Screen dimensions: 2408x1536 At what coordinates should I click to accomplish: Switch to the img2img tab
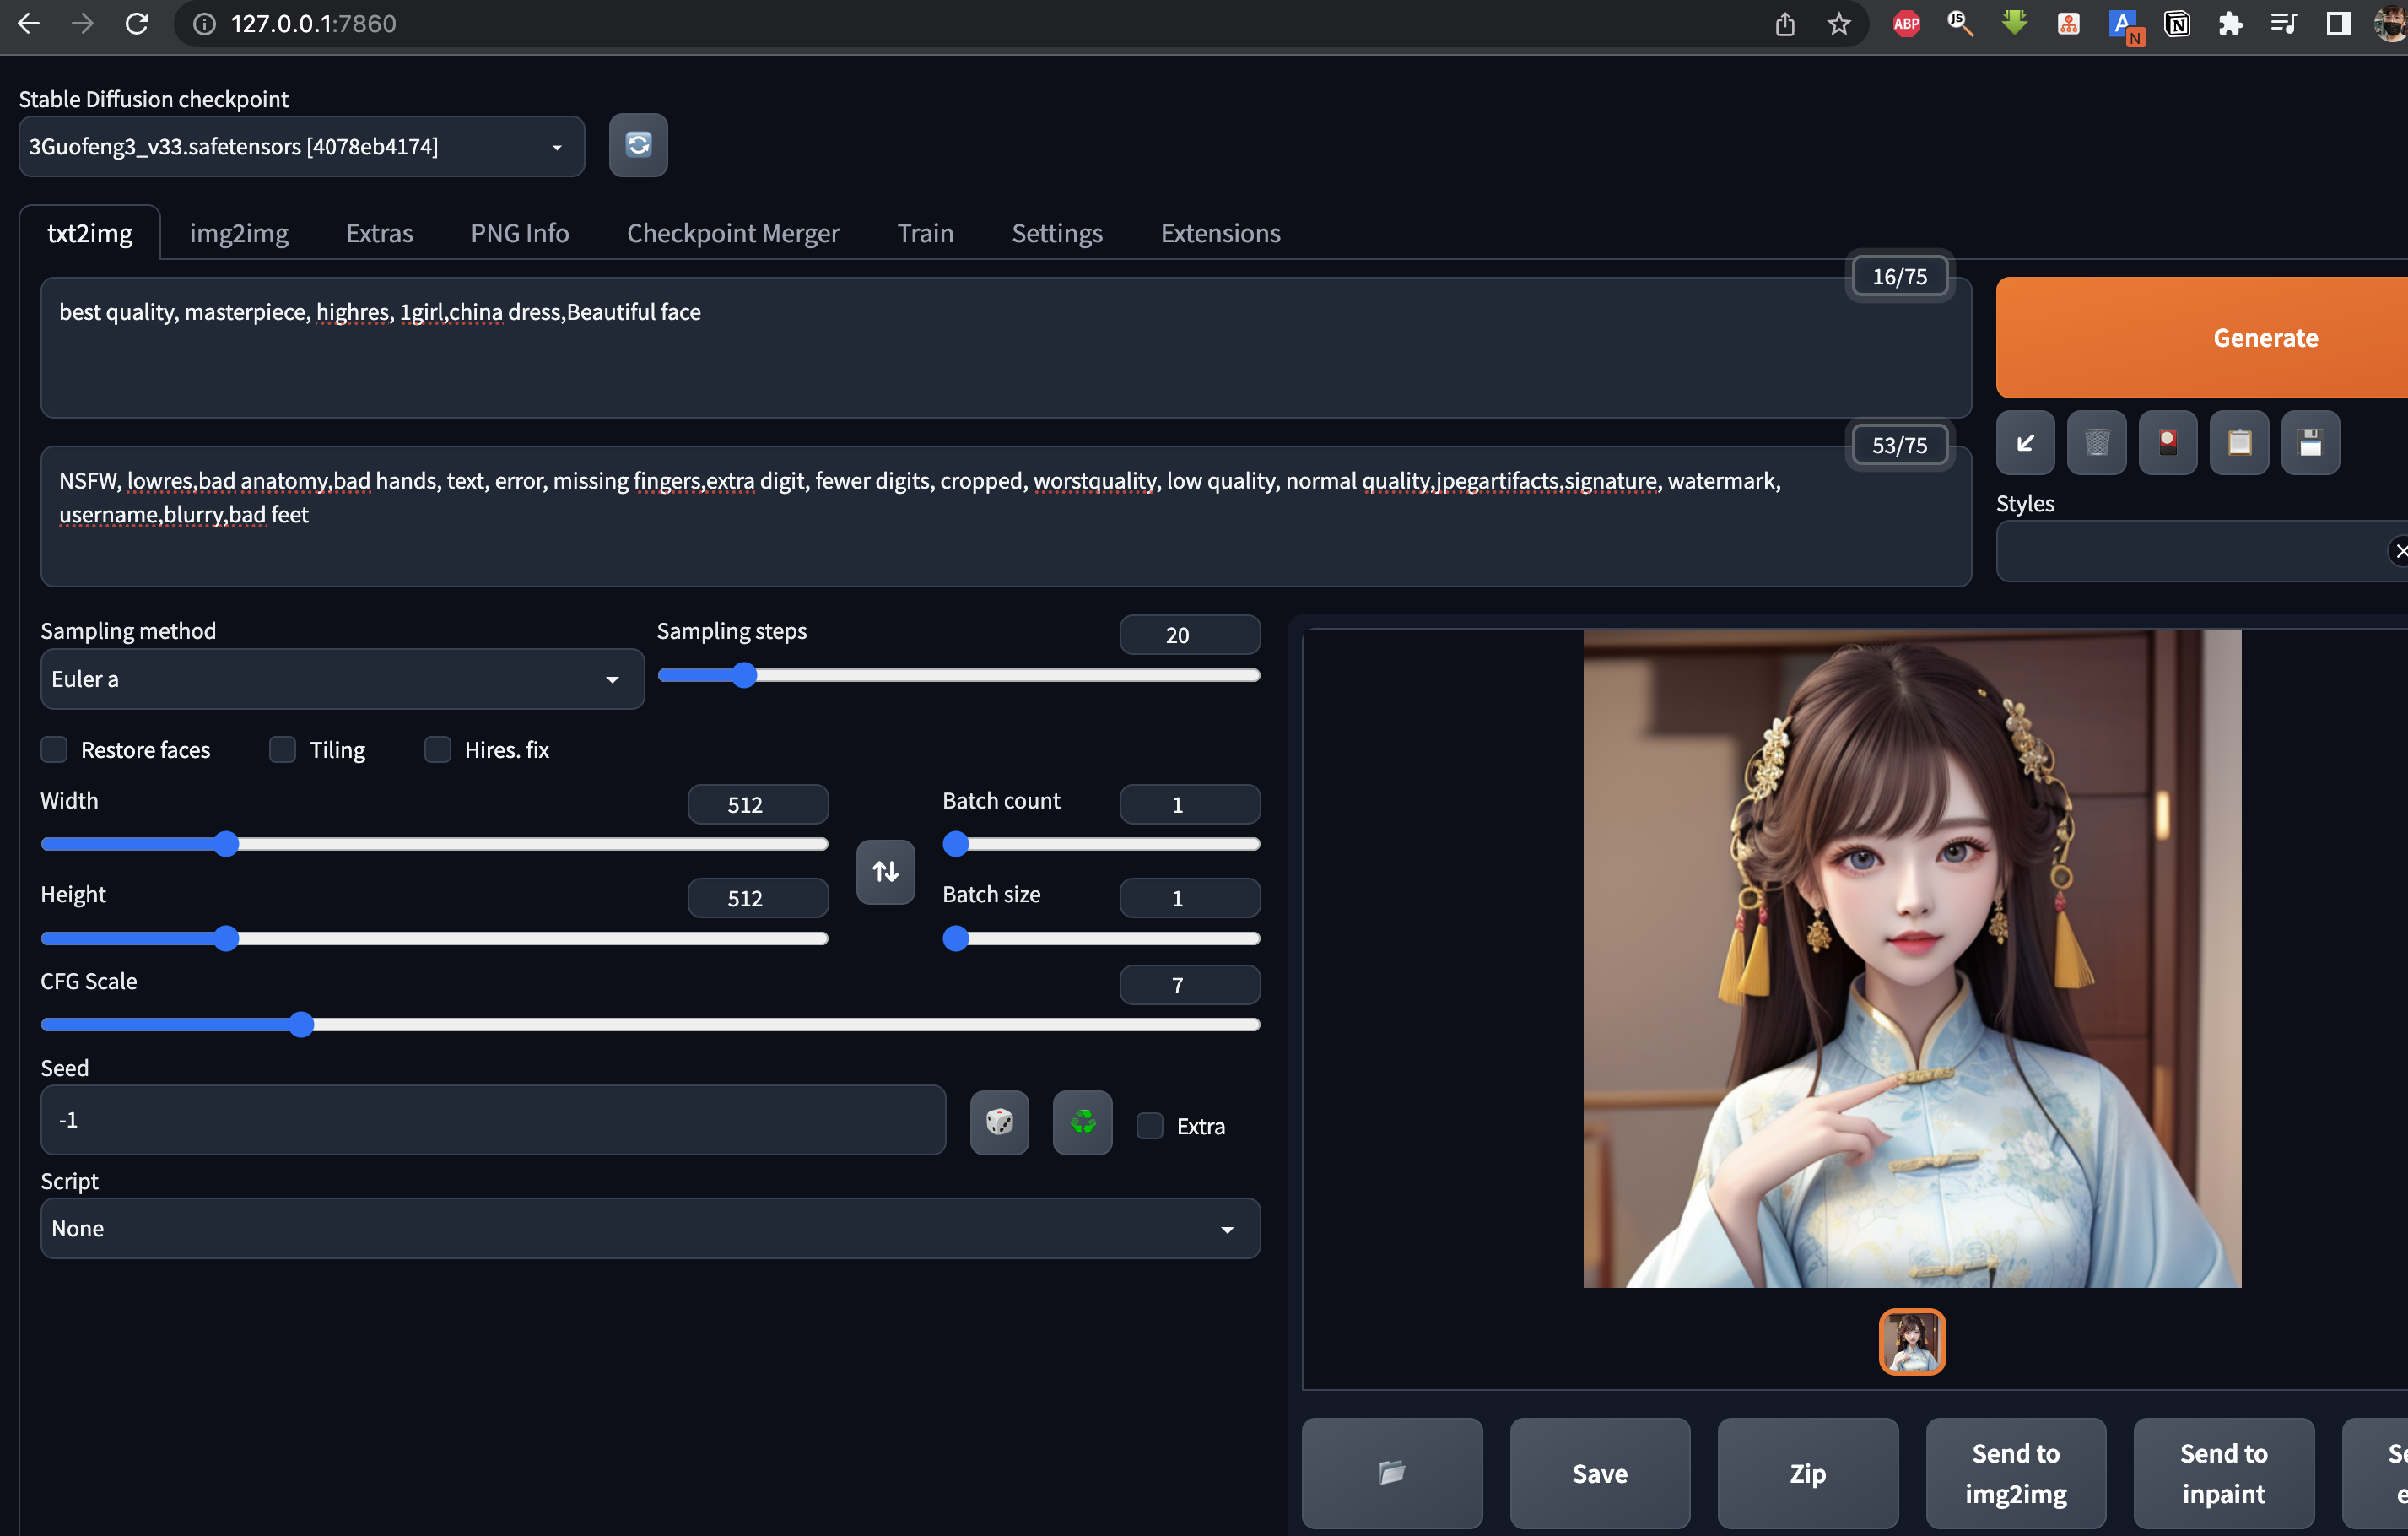[x=239, y=233]
